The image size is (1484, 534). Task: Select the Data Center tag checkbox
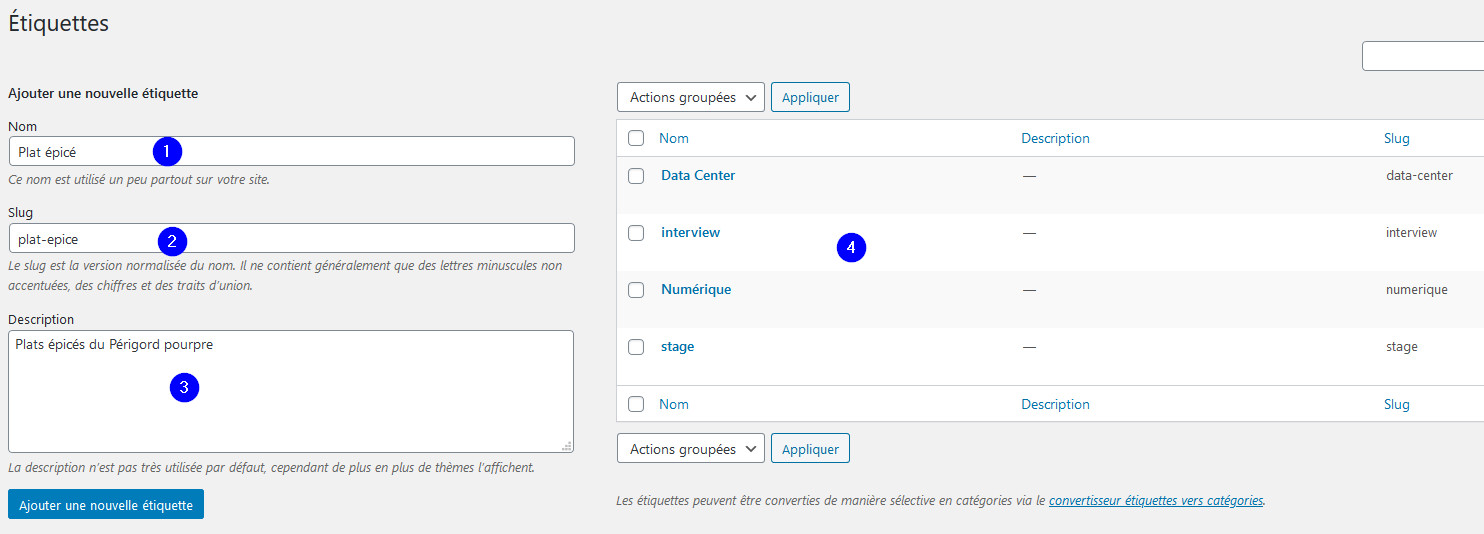pyautogui.click(x=636, y=176)
